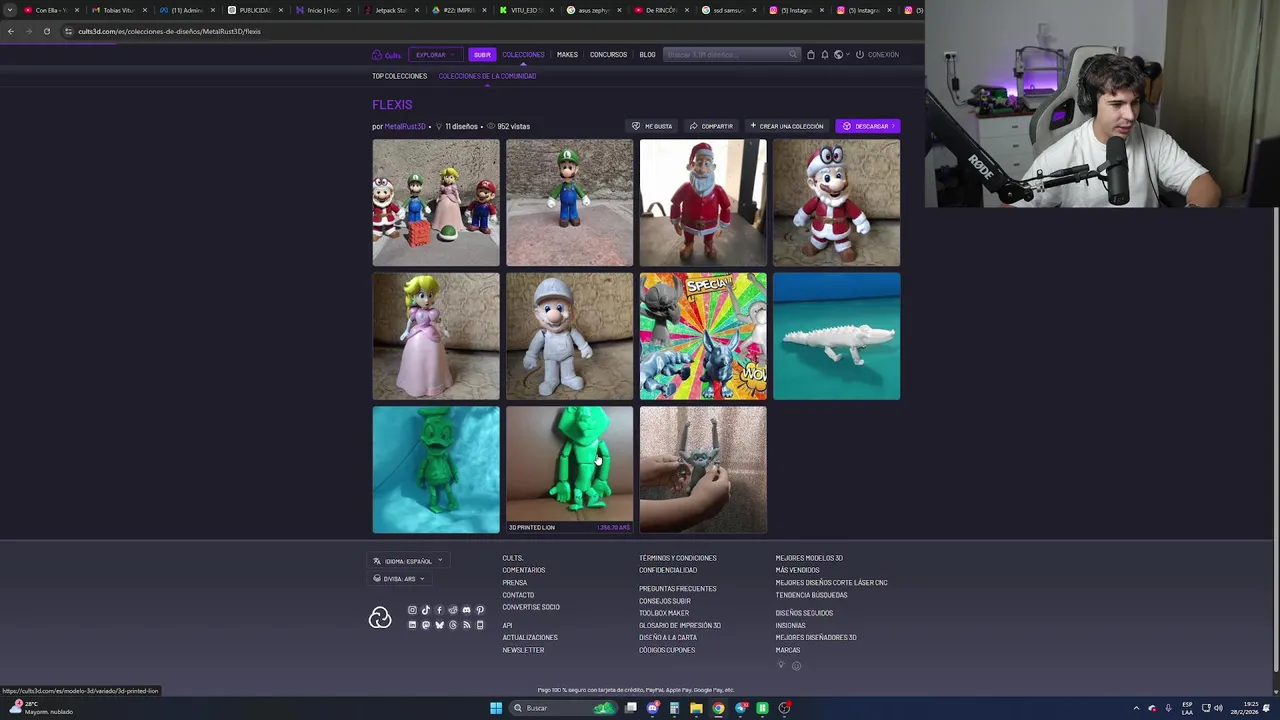
Task: Open the Pinterest footer icon
Action: [x=480, y=610]
